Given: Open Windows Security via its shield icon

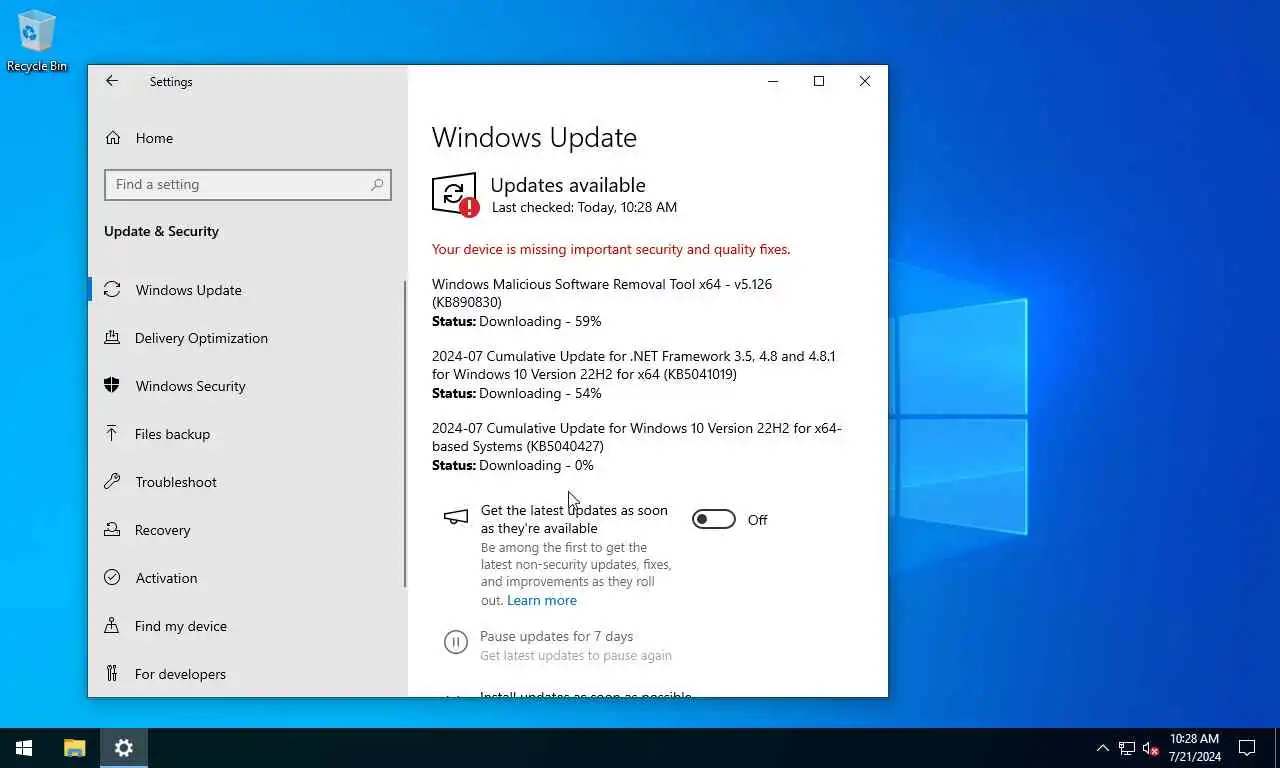Looking at the screenshot, I should click(x=112, y=386).
